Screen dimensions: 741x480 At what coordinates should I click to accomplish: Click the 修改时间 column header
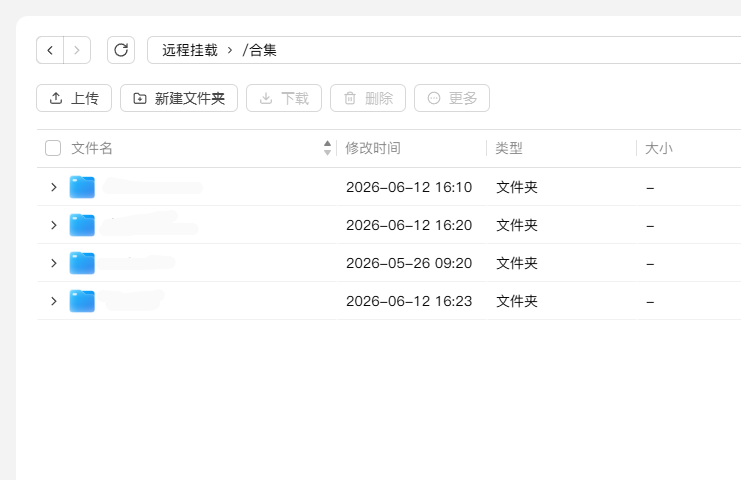[x=373, y=148]
